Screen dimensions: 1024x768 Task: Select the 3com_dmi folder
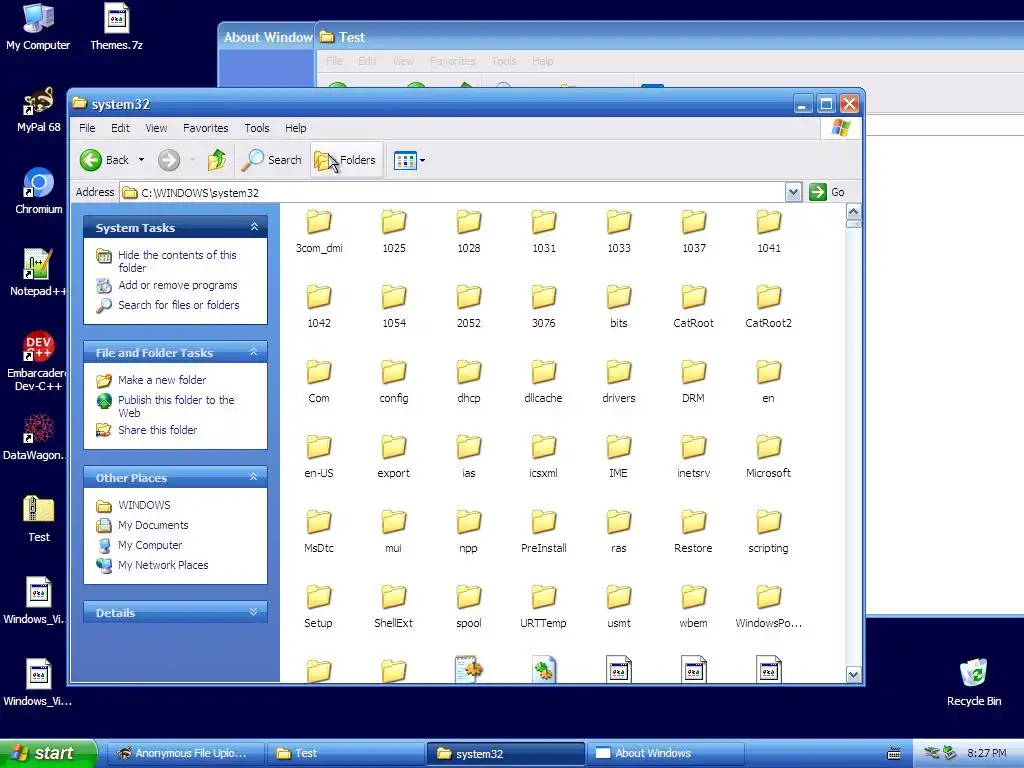[319, 232]
